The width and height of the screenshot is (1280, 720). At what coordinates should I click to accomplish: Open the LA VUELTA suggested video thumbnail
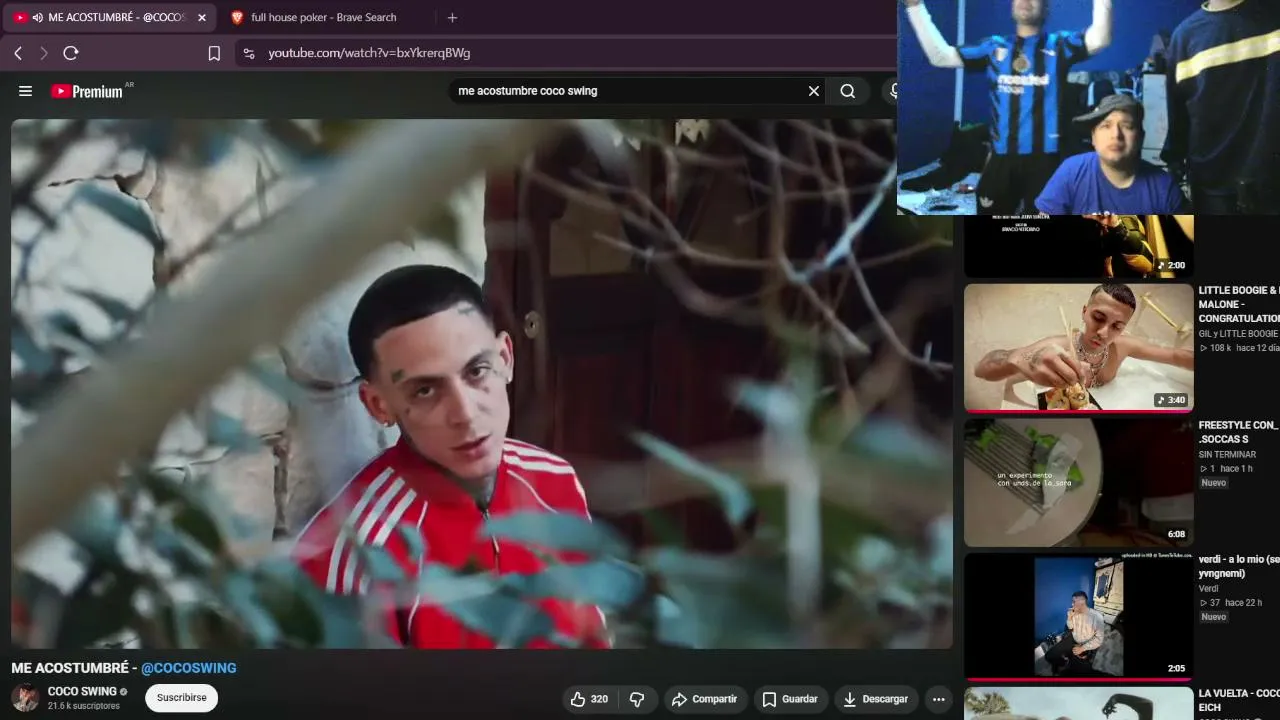(1079, 704)
